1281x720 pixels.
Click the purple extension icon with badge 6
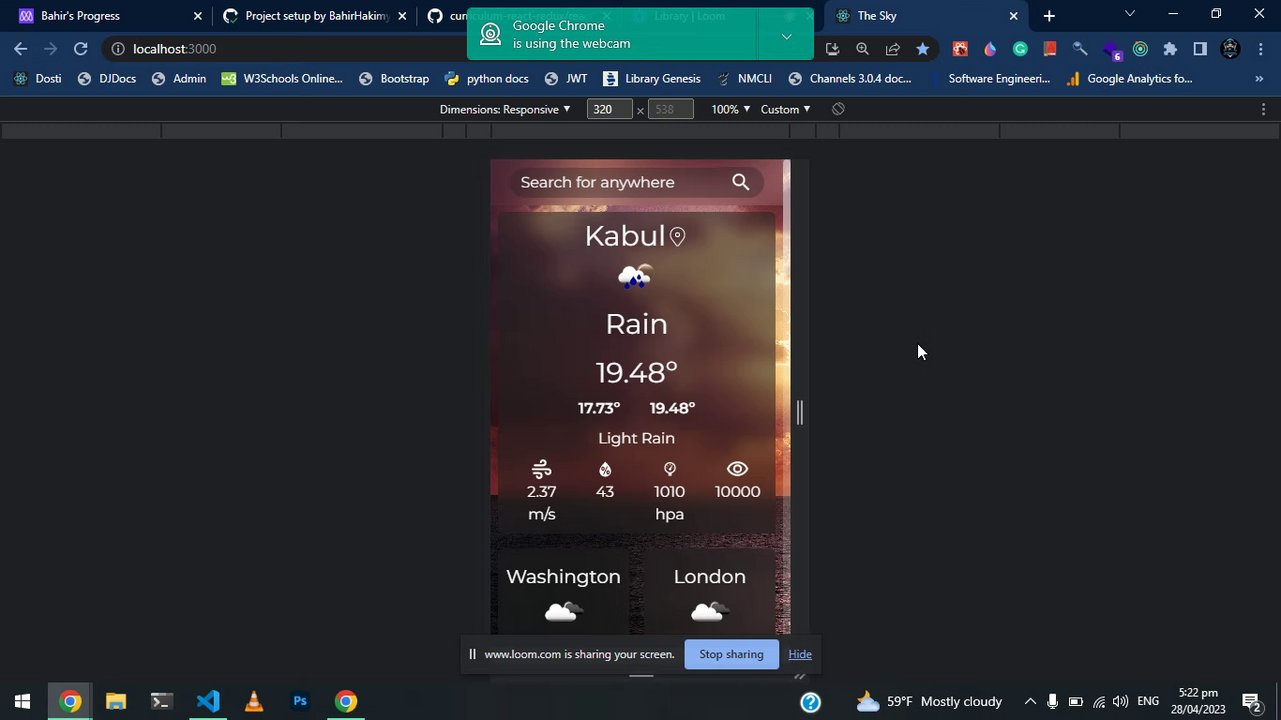coord(1111,50)
